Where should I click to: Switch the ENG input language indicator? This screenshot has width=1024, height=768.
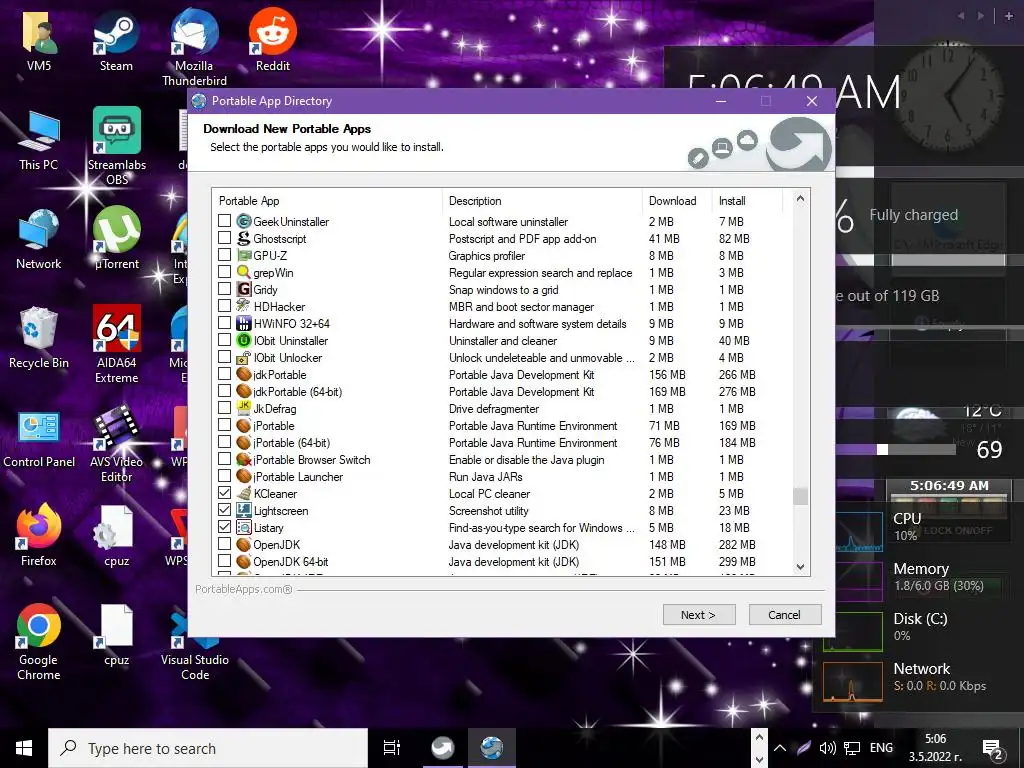tap(881, 748)
